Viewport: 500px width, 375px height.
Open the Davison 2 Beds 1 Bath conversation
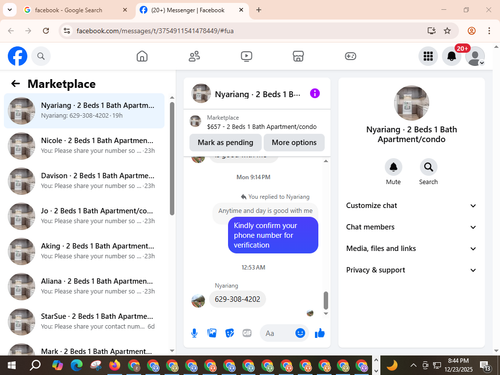[x=84, y=181]
